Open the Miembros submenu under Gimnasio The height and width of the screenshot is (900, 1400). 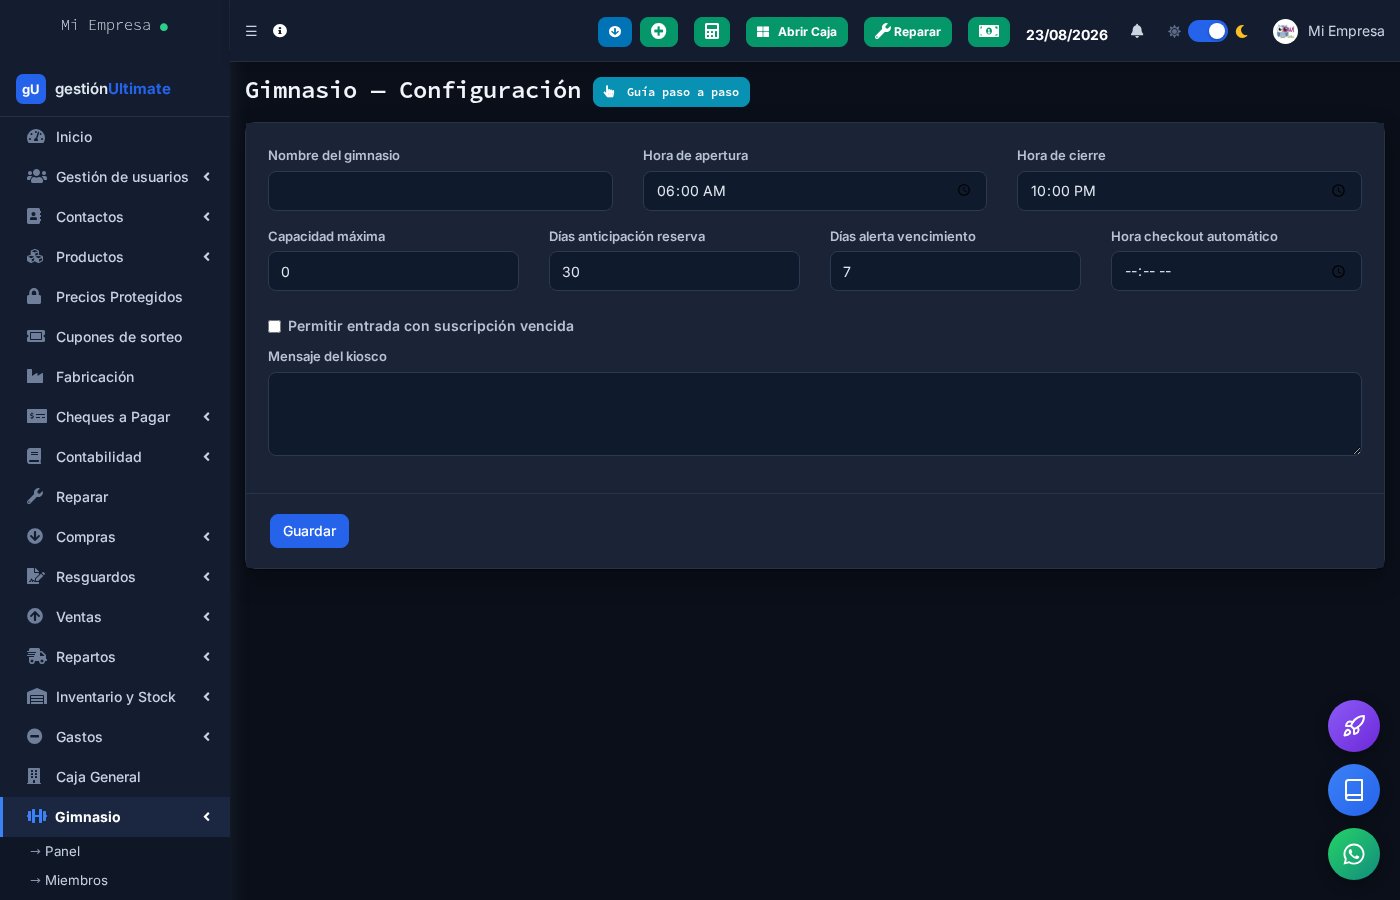coord(115,880)
